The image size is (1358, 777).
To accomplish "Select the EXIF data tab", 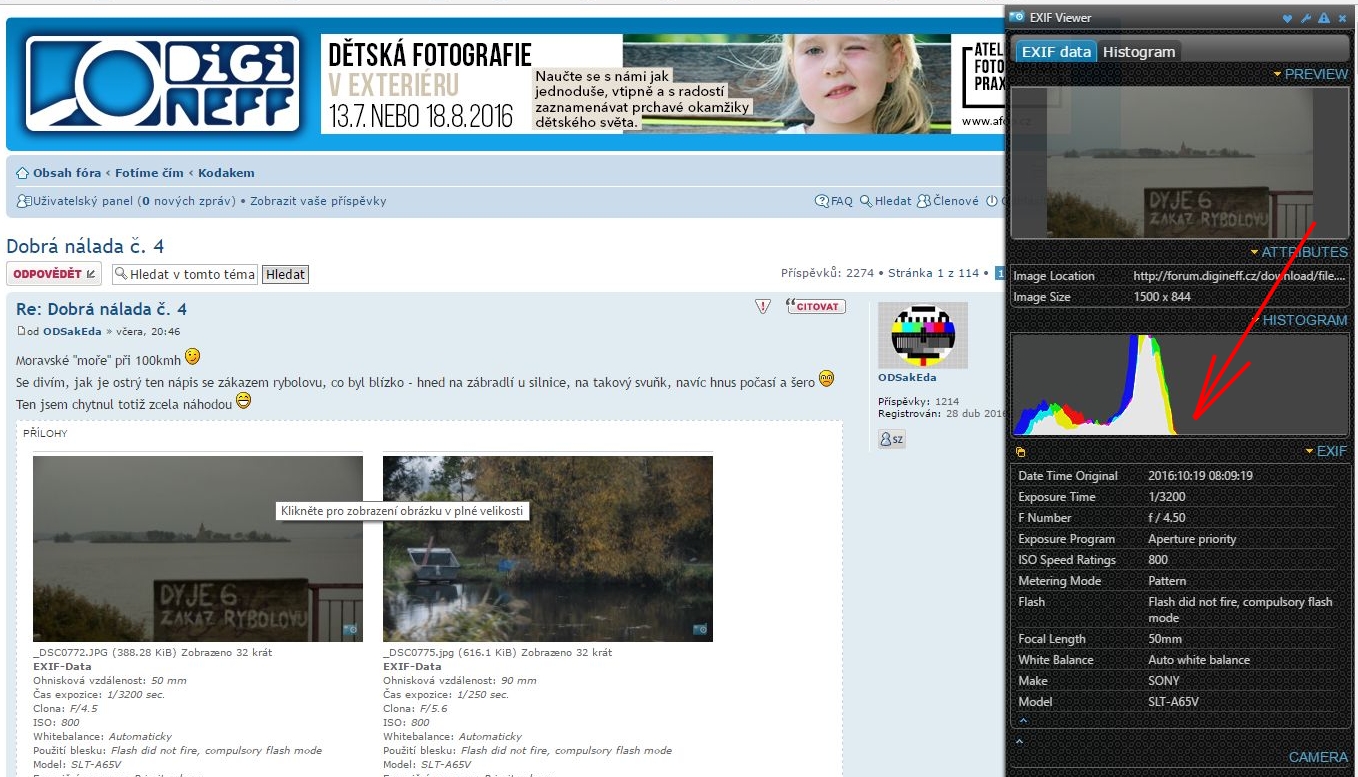I will coord(1055,52).
